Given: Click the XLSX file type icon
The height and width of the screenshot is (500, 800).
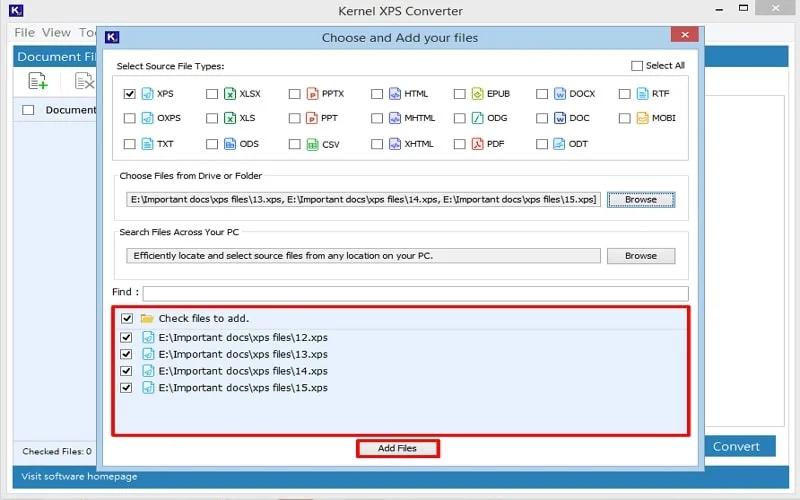Looking at the screenshot, I should (x=229, y=94).
